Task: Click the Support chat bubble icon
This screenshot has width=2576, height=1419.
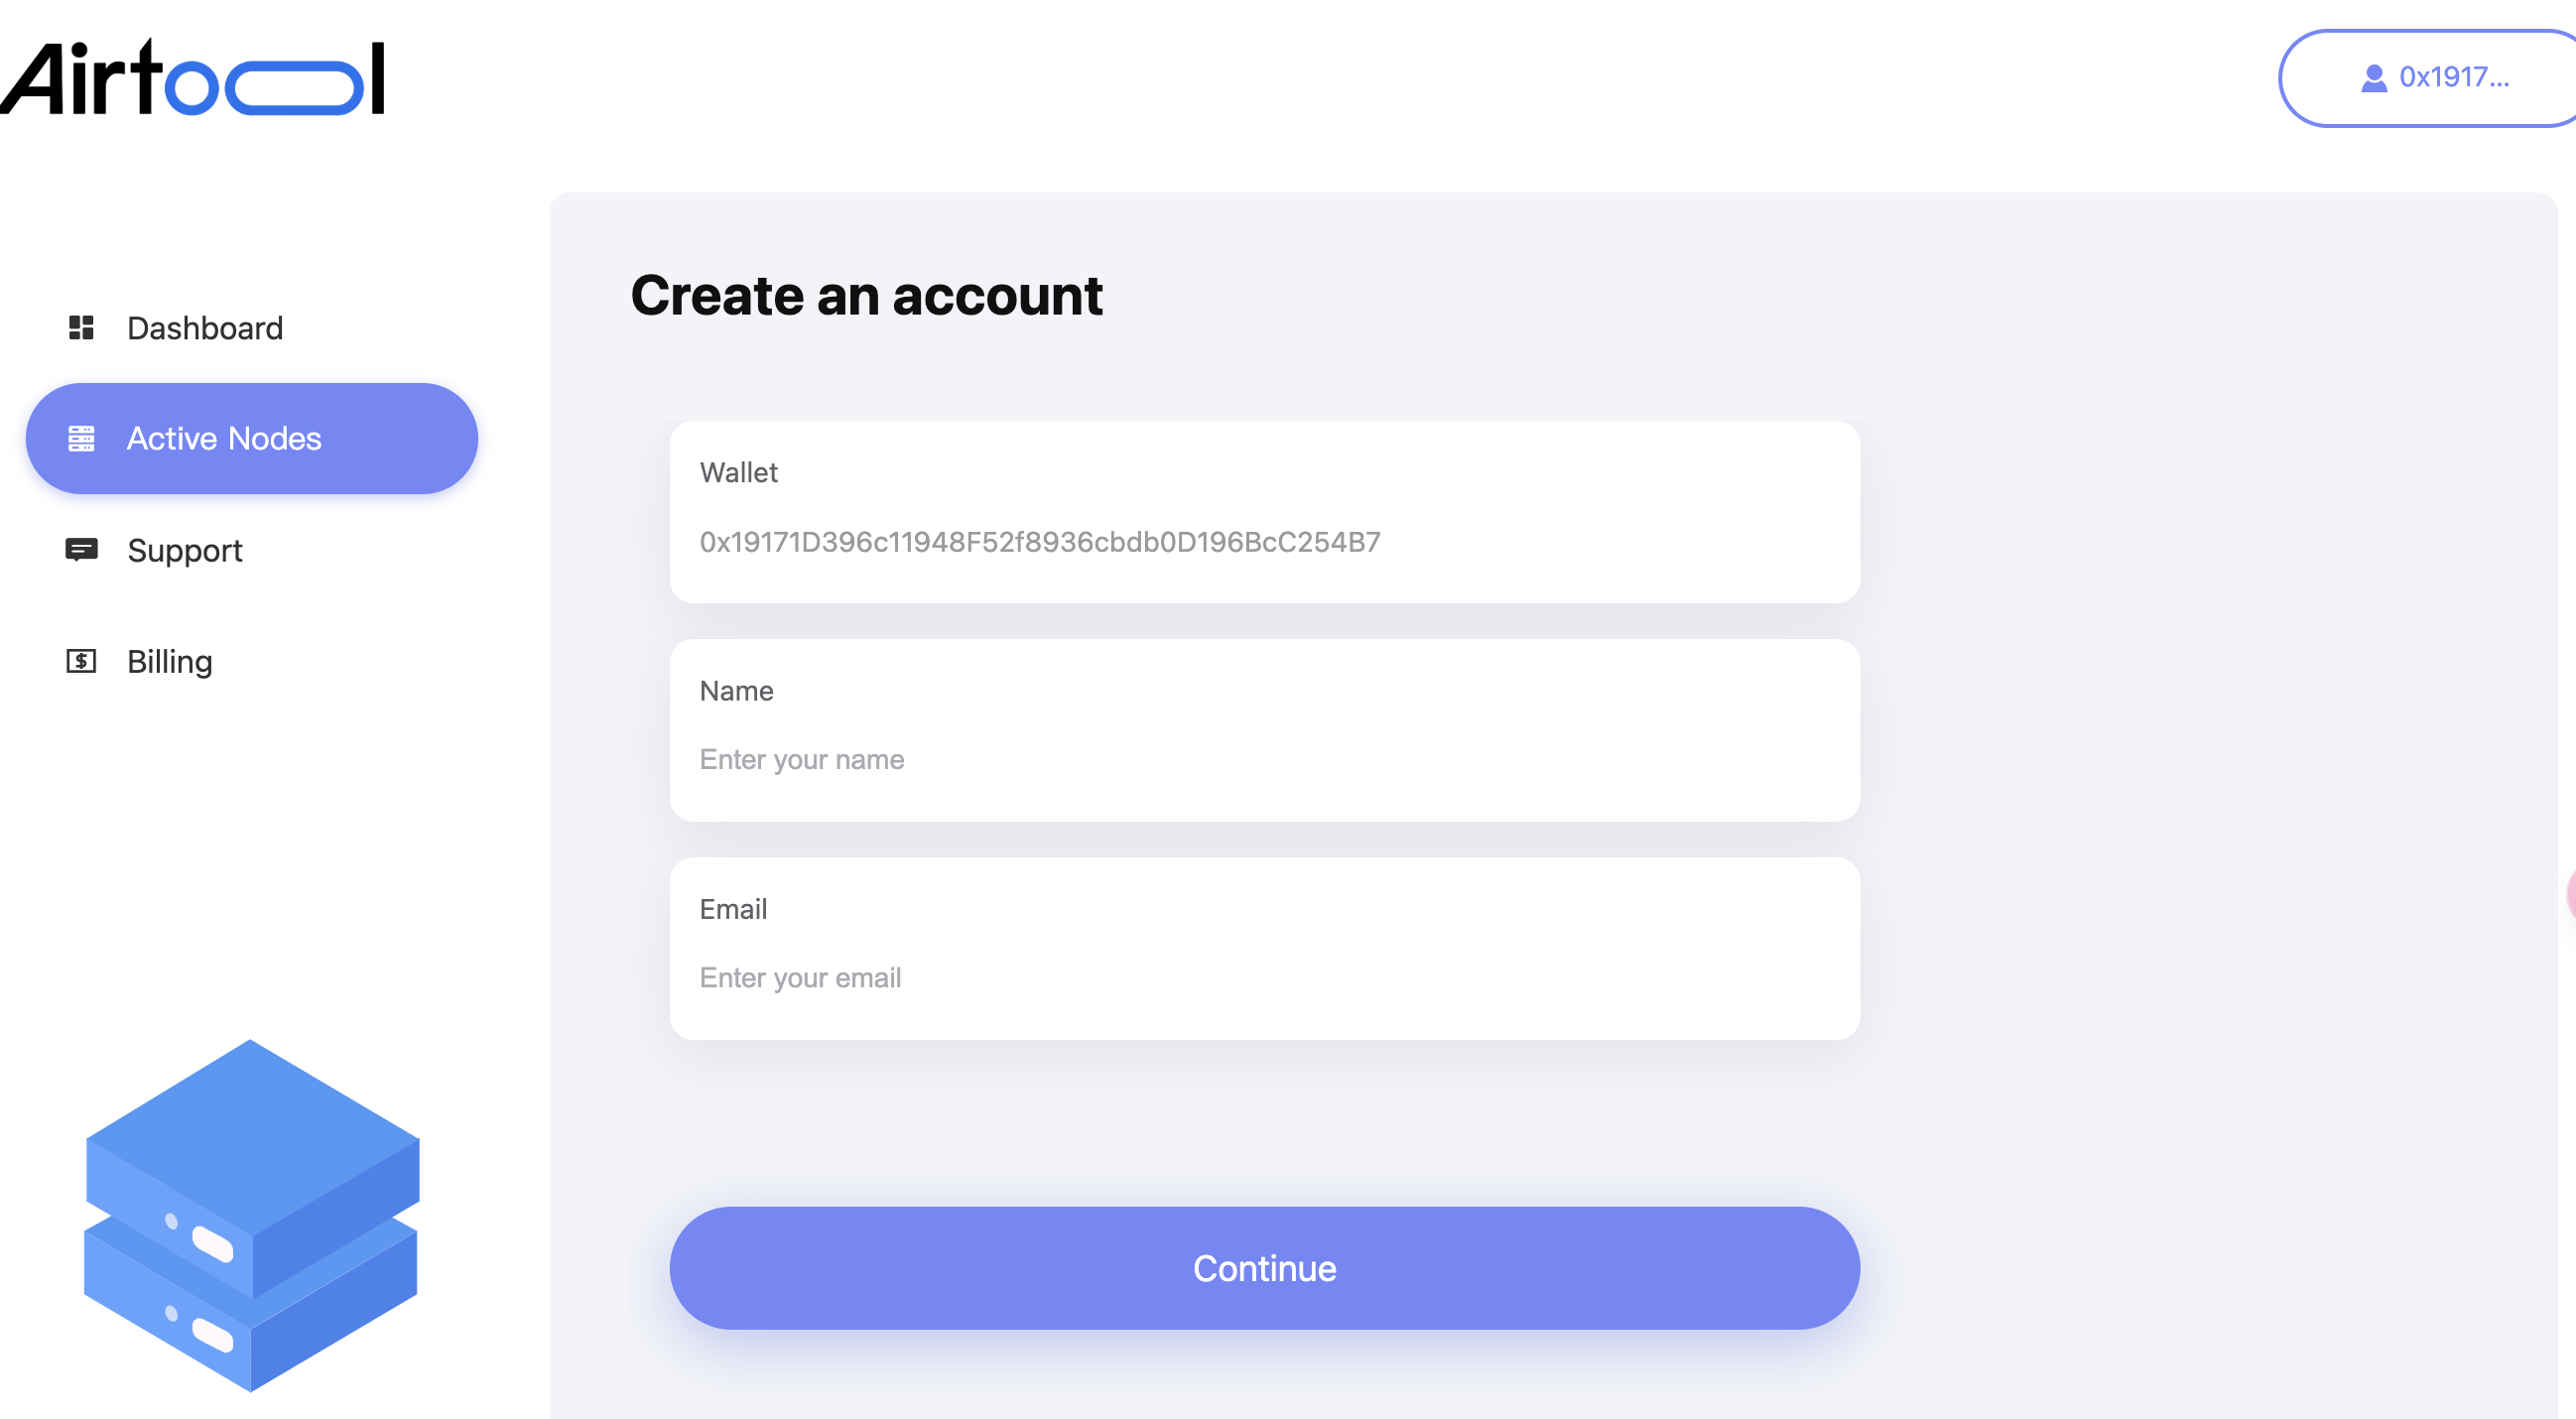Action: coord(81,550)
